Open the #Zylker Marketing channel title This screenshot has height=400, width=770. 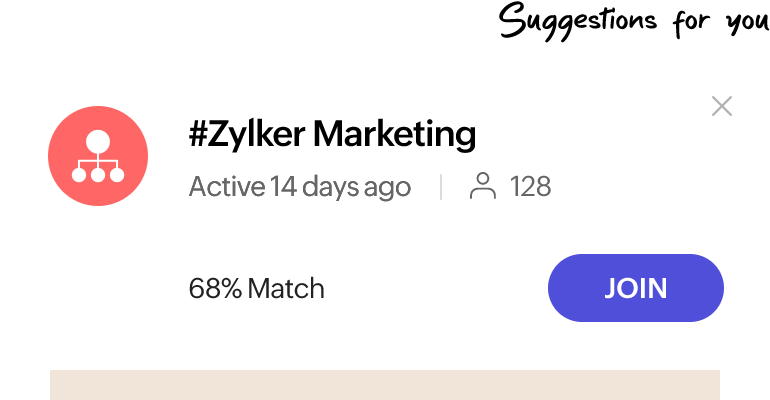332,133
